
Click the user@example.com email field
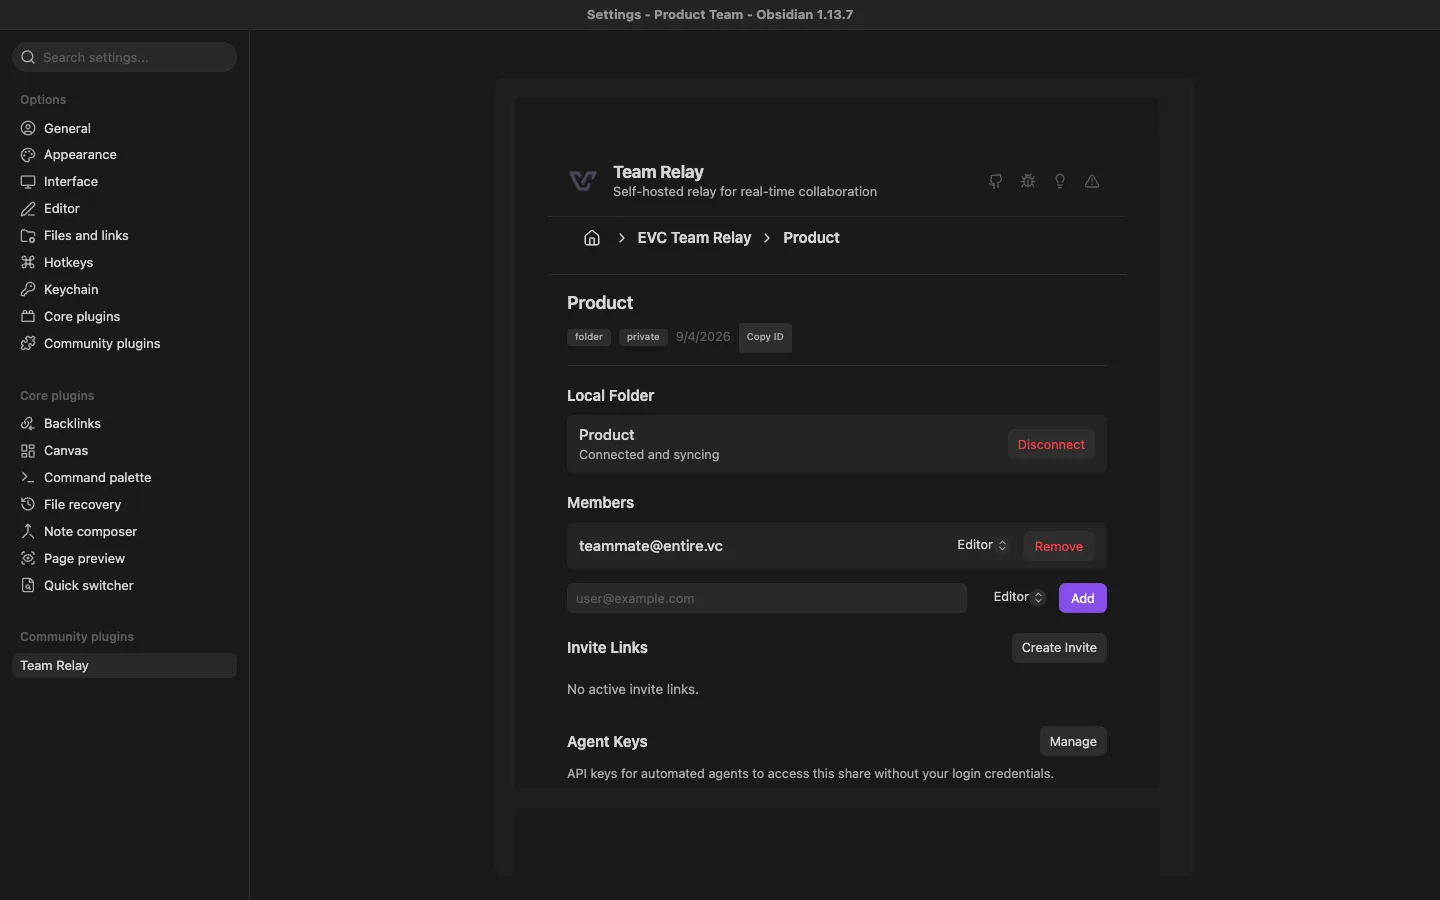(767, 598)
